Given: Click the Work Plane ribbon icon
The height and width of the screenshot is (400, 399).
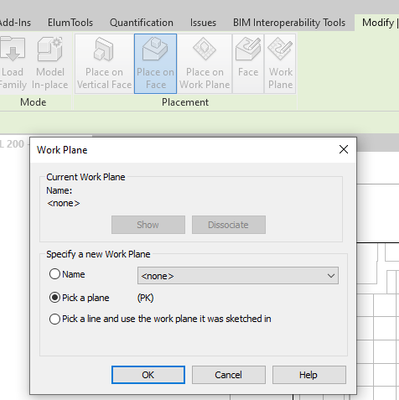Looking at the screenshot, I should click(280, 63).
